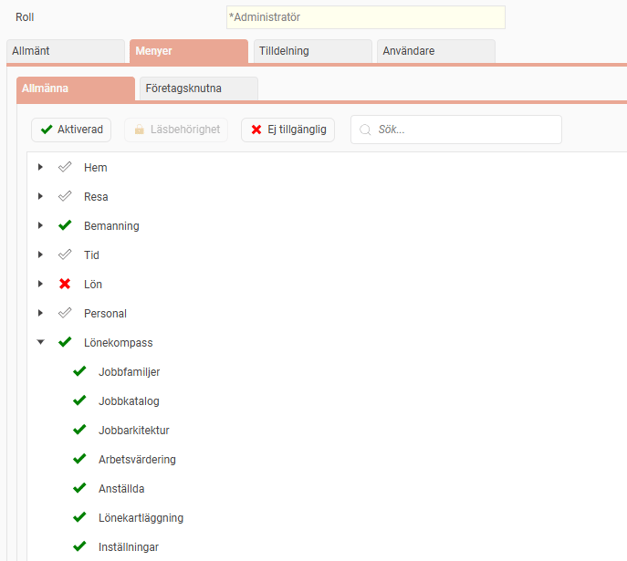Click the green checkmark next to Jobbkatalog
Viewport: 627px width, 561px height.
pos(80,401)
